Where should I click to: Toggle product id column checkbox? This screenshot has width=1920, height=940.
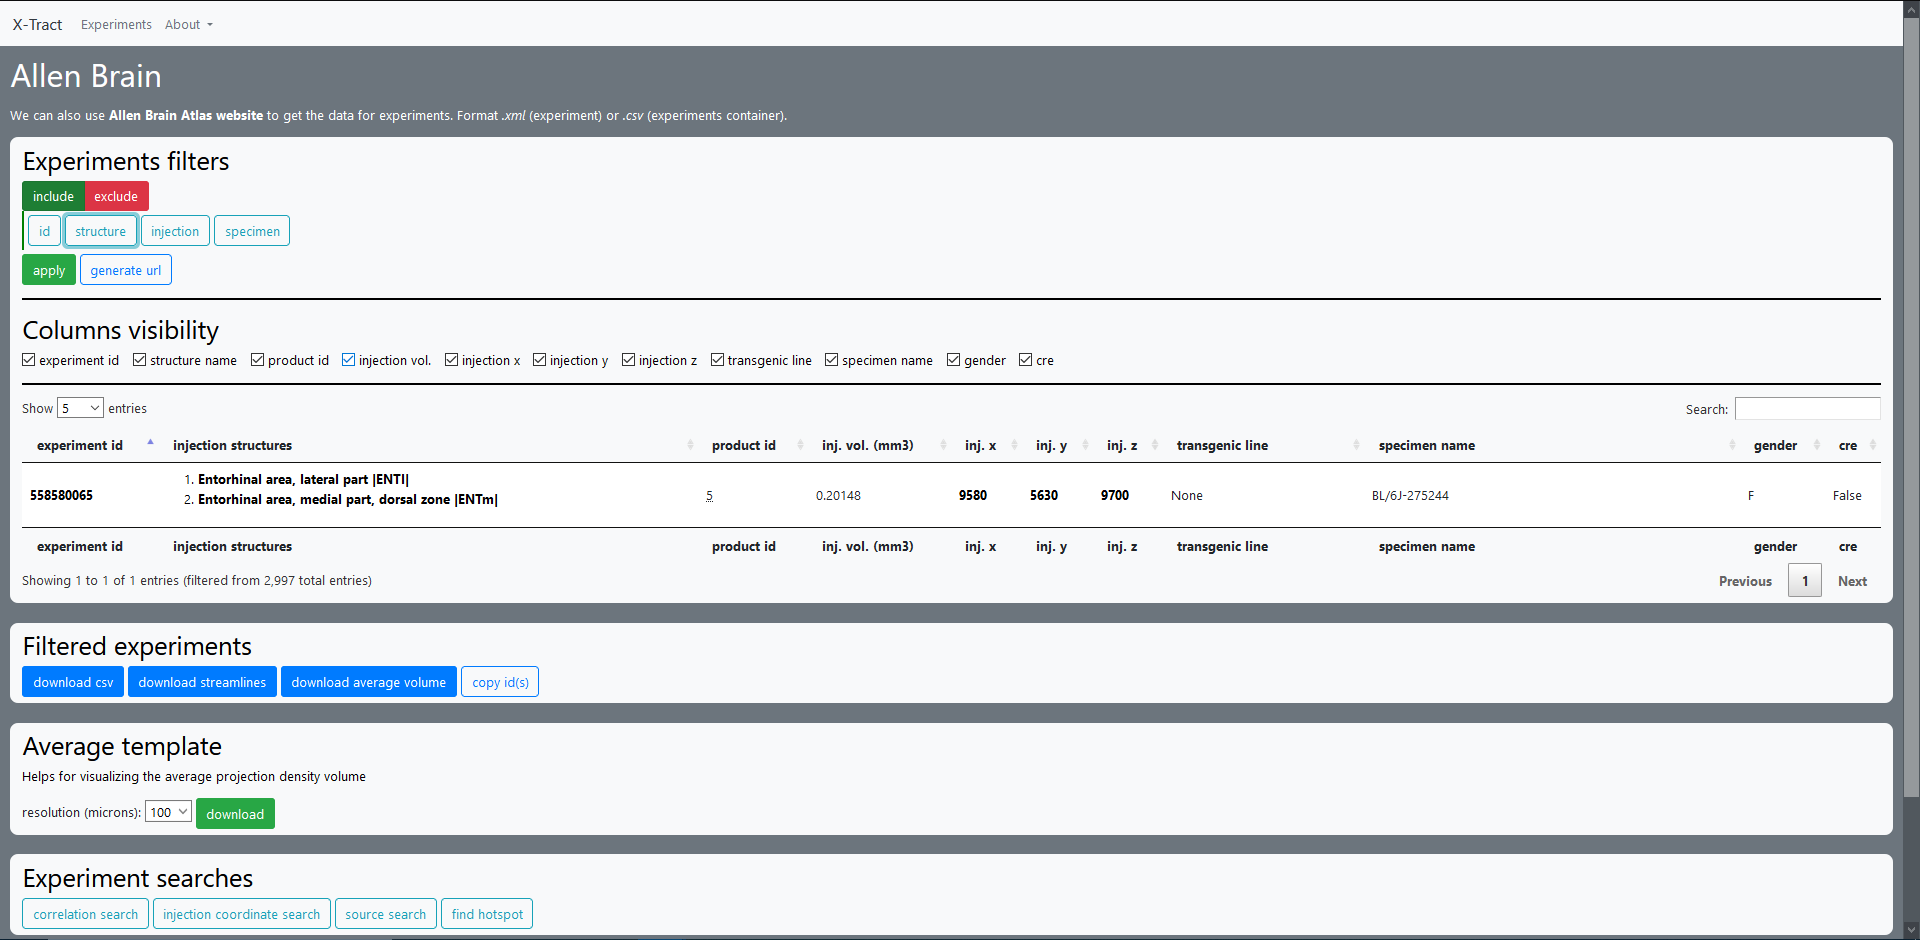[x=258, y=360]
